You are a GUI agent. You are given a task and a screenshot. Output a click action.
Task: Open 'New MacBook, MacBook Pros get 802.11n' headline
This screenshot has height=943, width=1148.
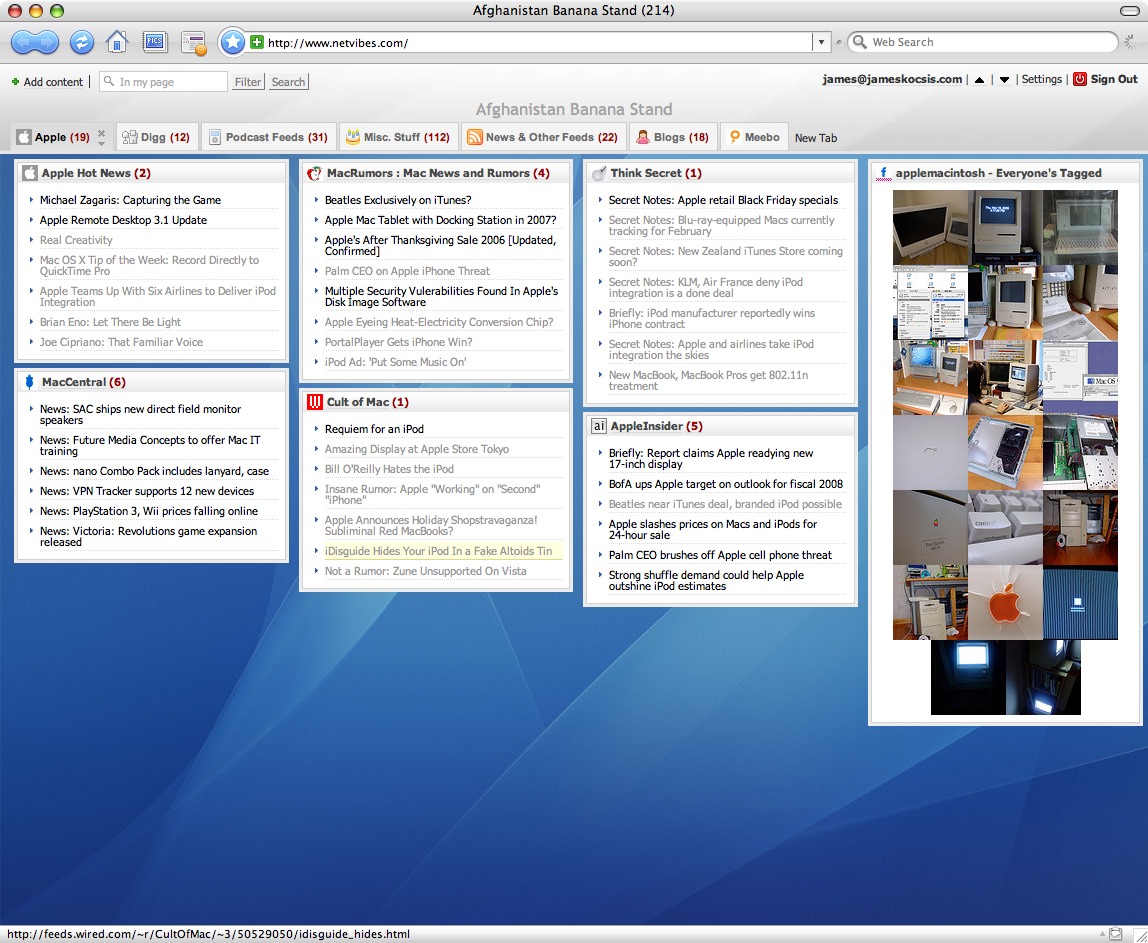click(x=708, y=381)
